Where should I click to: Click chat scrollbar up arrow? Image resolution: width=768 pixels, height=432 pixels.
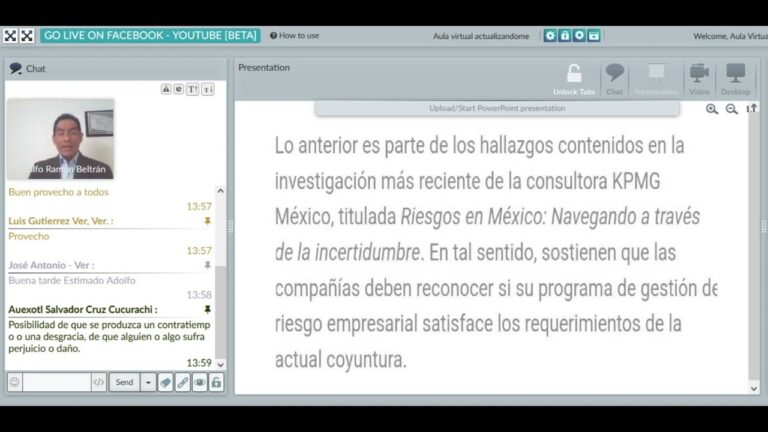coord(220,191)
